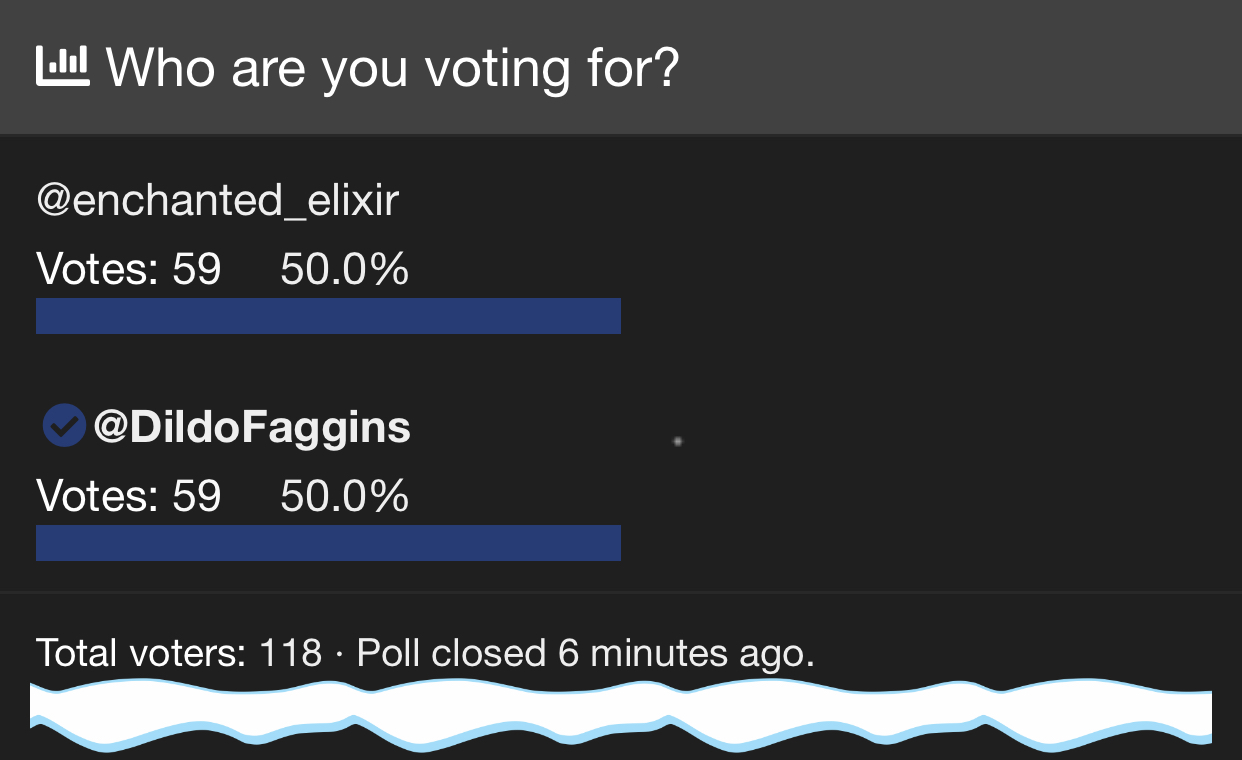
Task: Click the first option's blue result bar
Action: pyautogui.click(x=328, y=316)
